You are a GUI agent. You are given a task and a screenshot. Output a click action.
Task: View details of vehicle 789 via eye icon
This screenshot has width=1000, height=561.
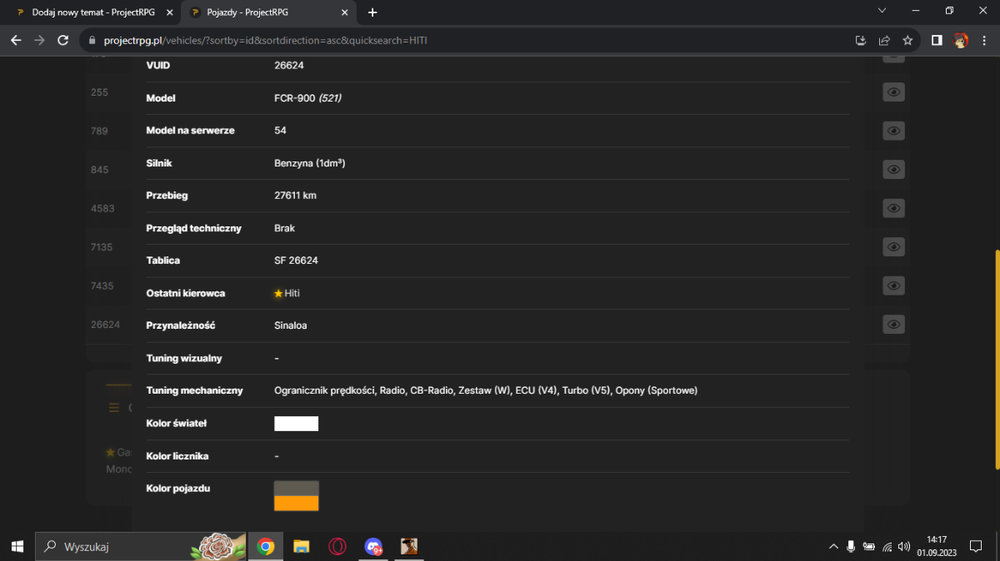coord(893,131)
